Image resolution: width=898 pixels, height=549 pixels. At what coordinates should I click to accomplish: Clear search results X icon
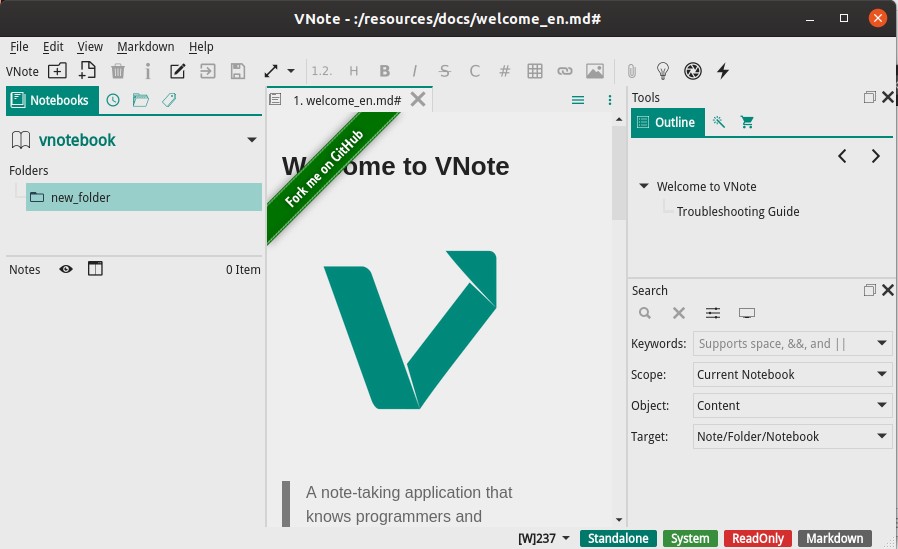coord(679,313)
